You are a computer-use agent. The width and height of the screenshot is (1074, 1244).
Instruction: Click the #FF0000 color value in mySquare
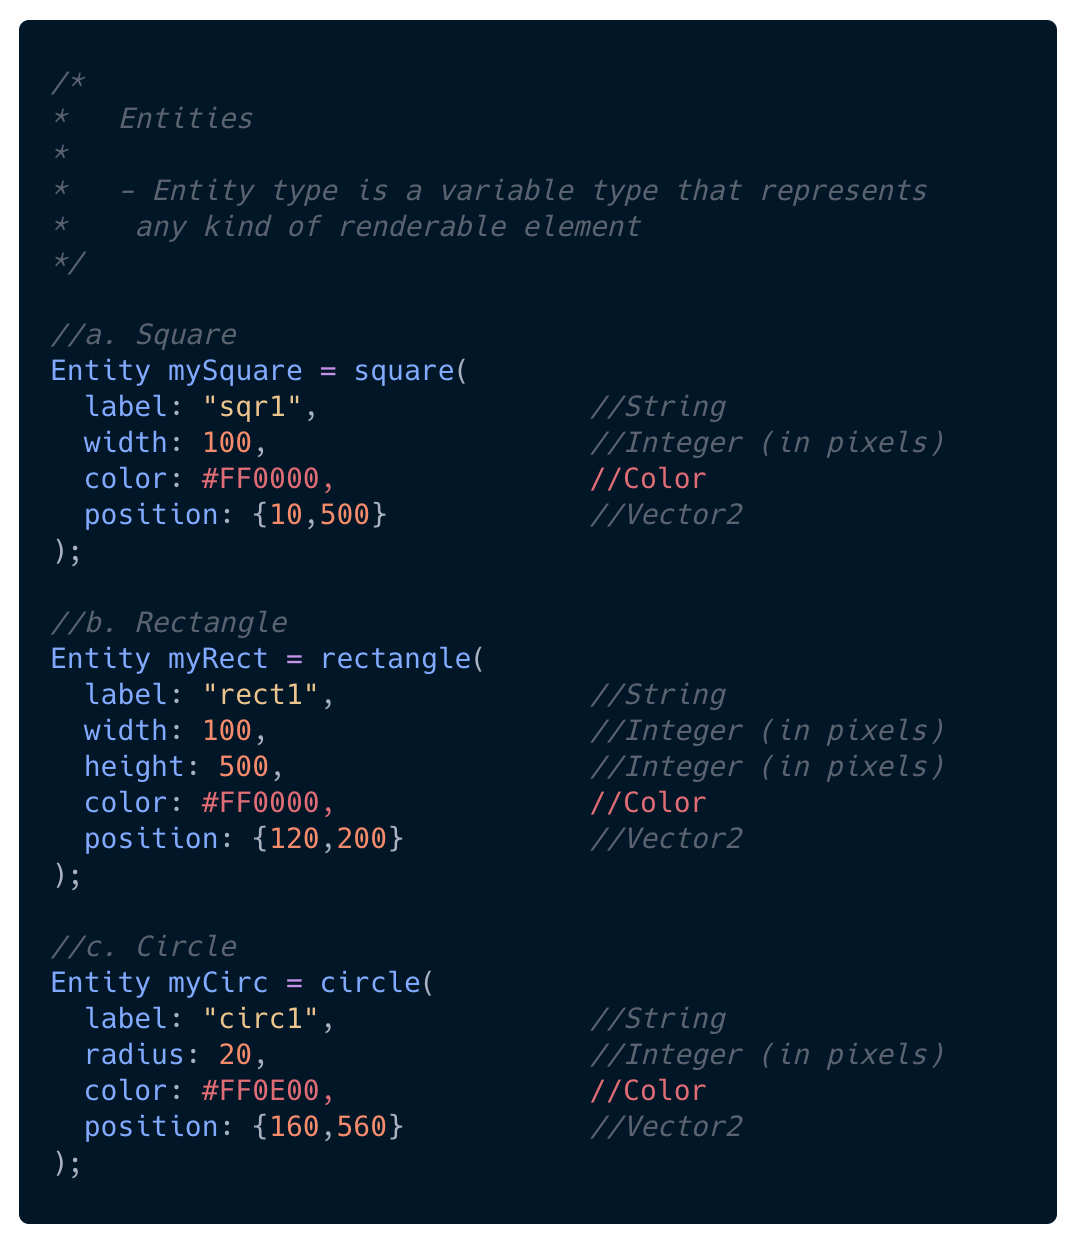click(x=260, y=479)
